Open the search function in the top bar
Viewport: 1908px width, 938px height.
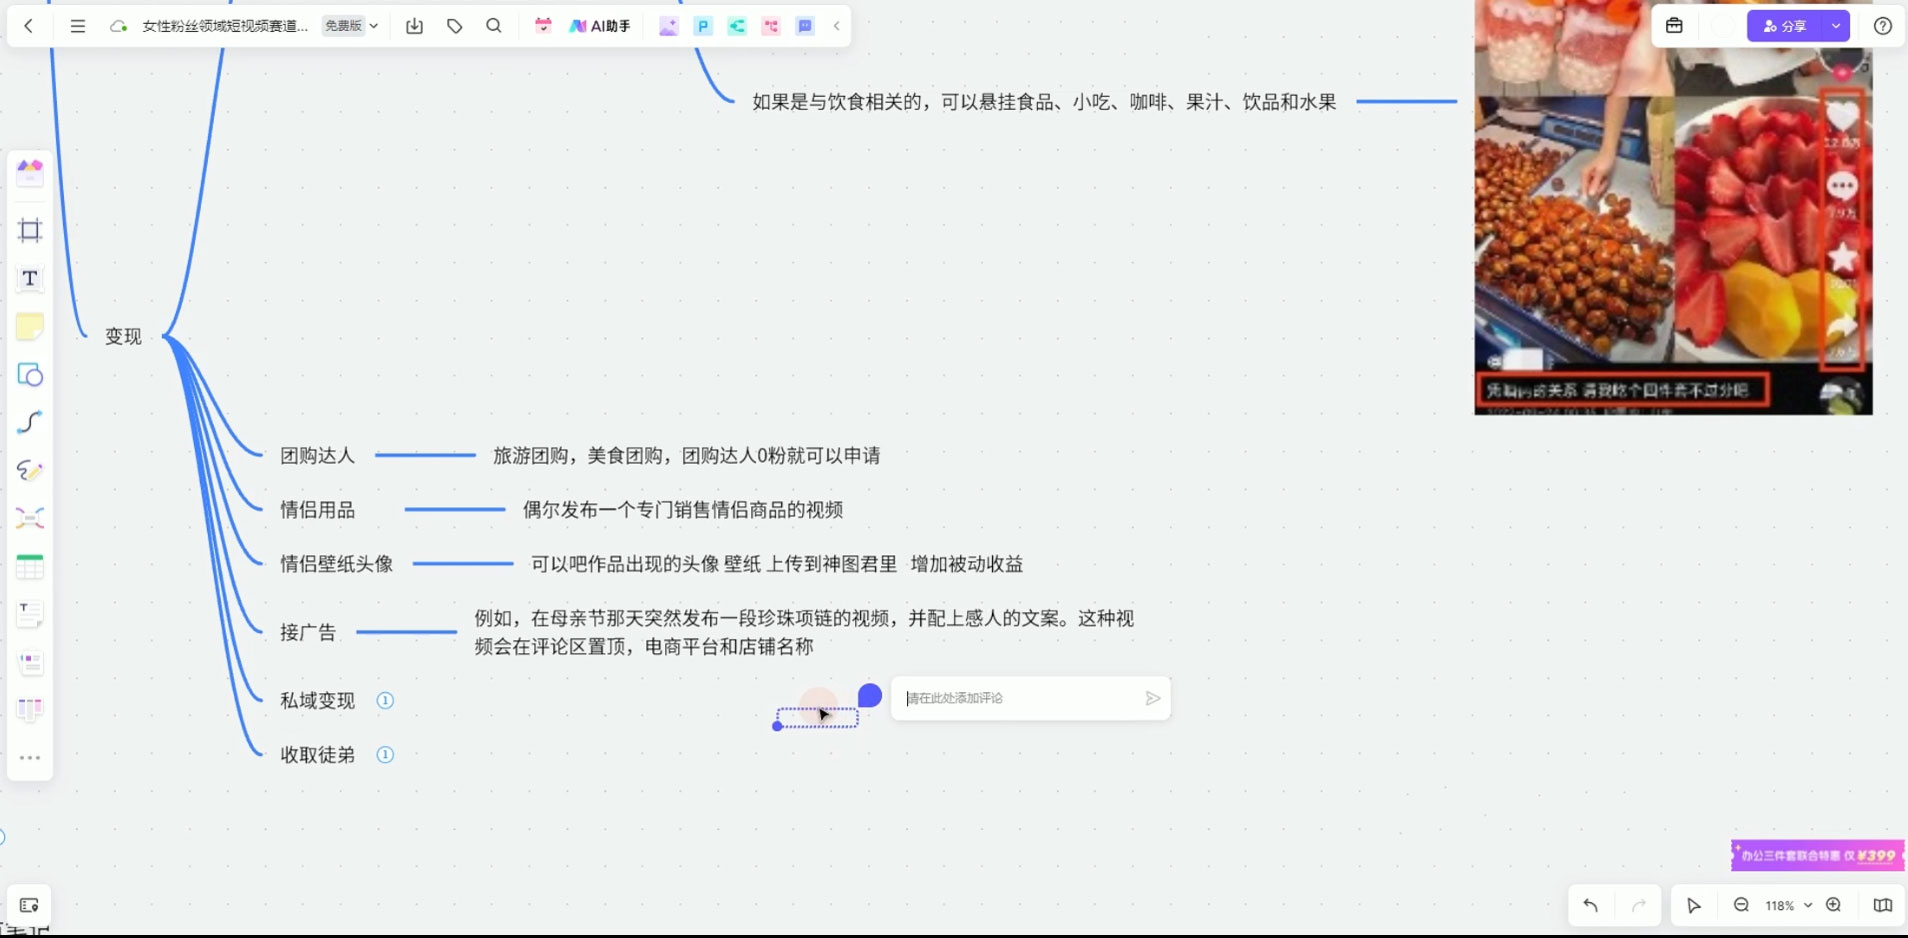coord(494,26)
